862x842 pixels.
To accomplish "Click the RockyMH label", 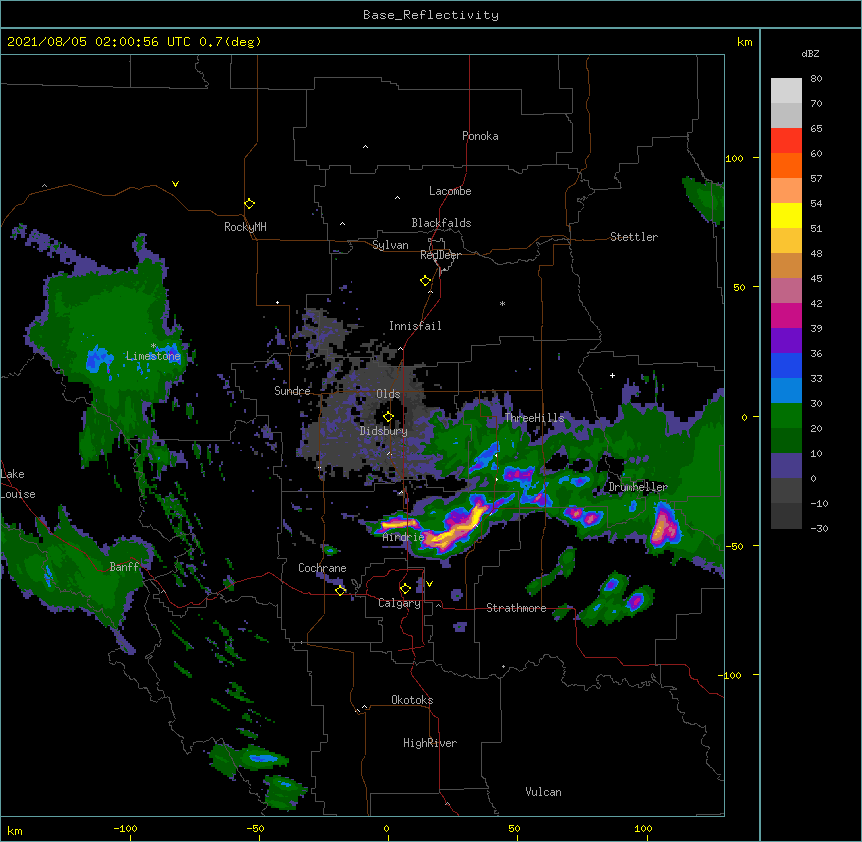I will tap(245, 227).
